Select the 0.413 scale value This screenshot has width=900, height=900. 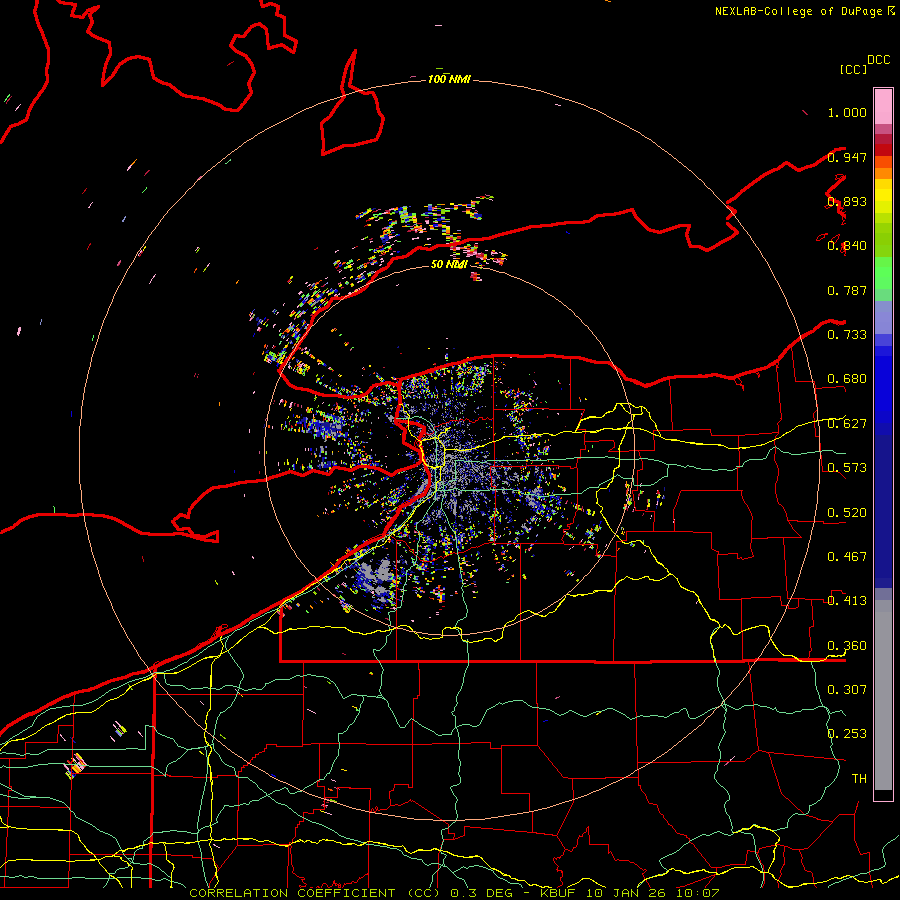pos(847,601)
